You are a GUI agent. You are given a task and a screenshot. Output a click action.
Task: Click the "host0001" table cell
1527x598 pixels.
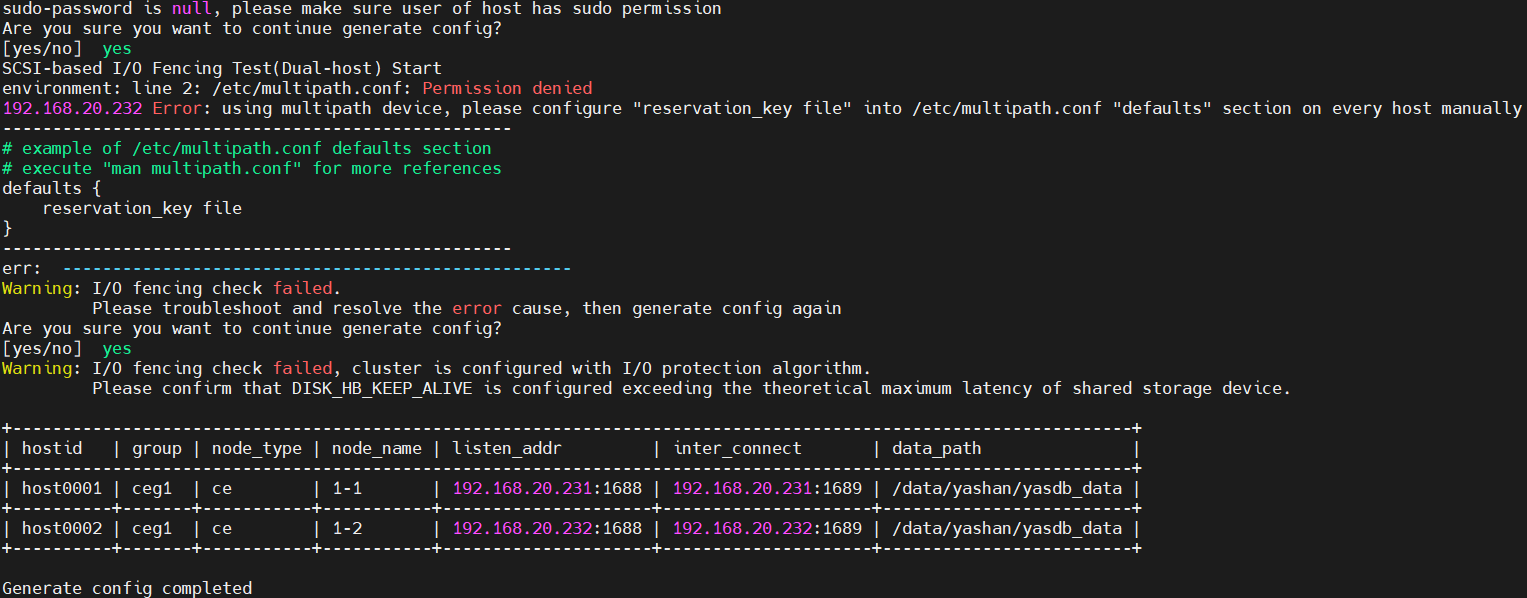[x=62, y=488]
